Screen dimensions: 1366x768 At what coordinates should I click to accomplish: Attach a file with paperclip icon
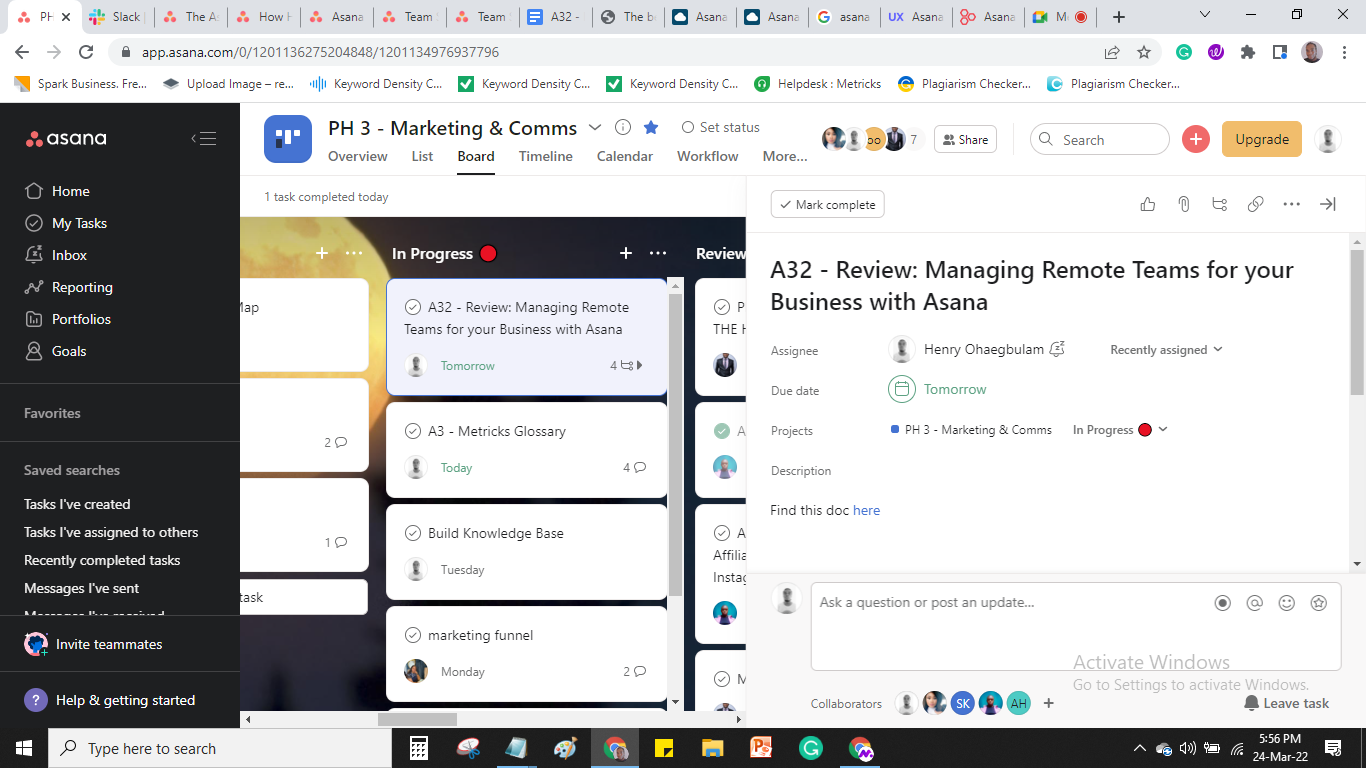pos(1183,204)
